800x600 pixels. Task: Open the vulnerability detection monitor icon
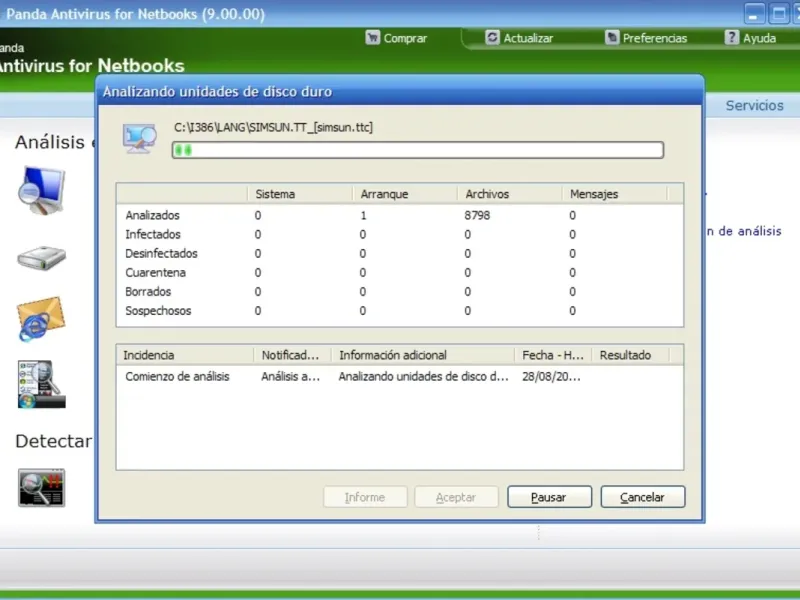coord(41,488)
